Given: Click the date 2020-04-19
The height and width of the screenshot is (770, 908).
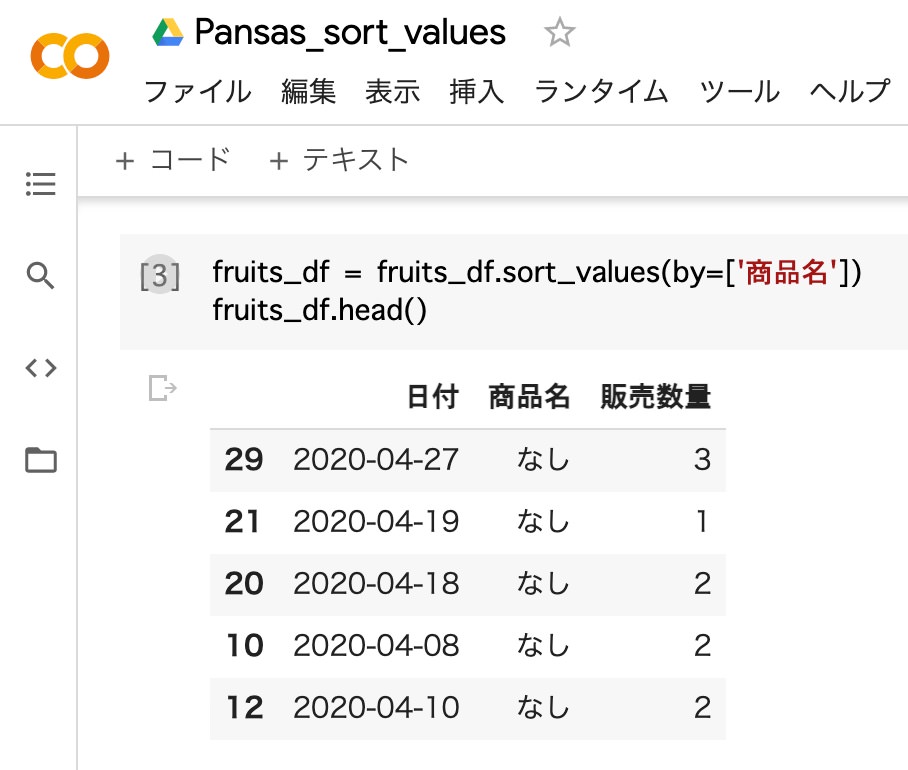Looking at the screenshot, I should (376, 522).
